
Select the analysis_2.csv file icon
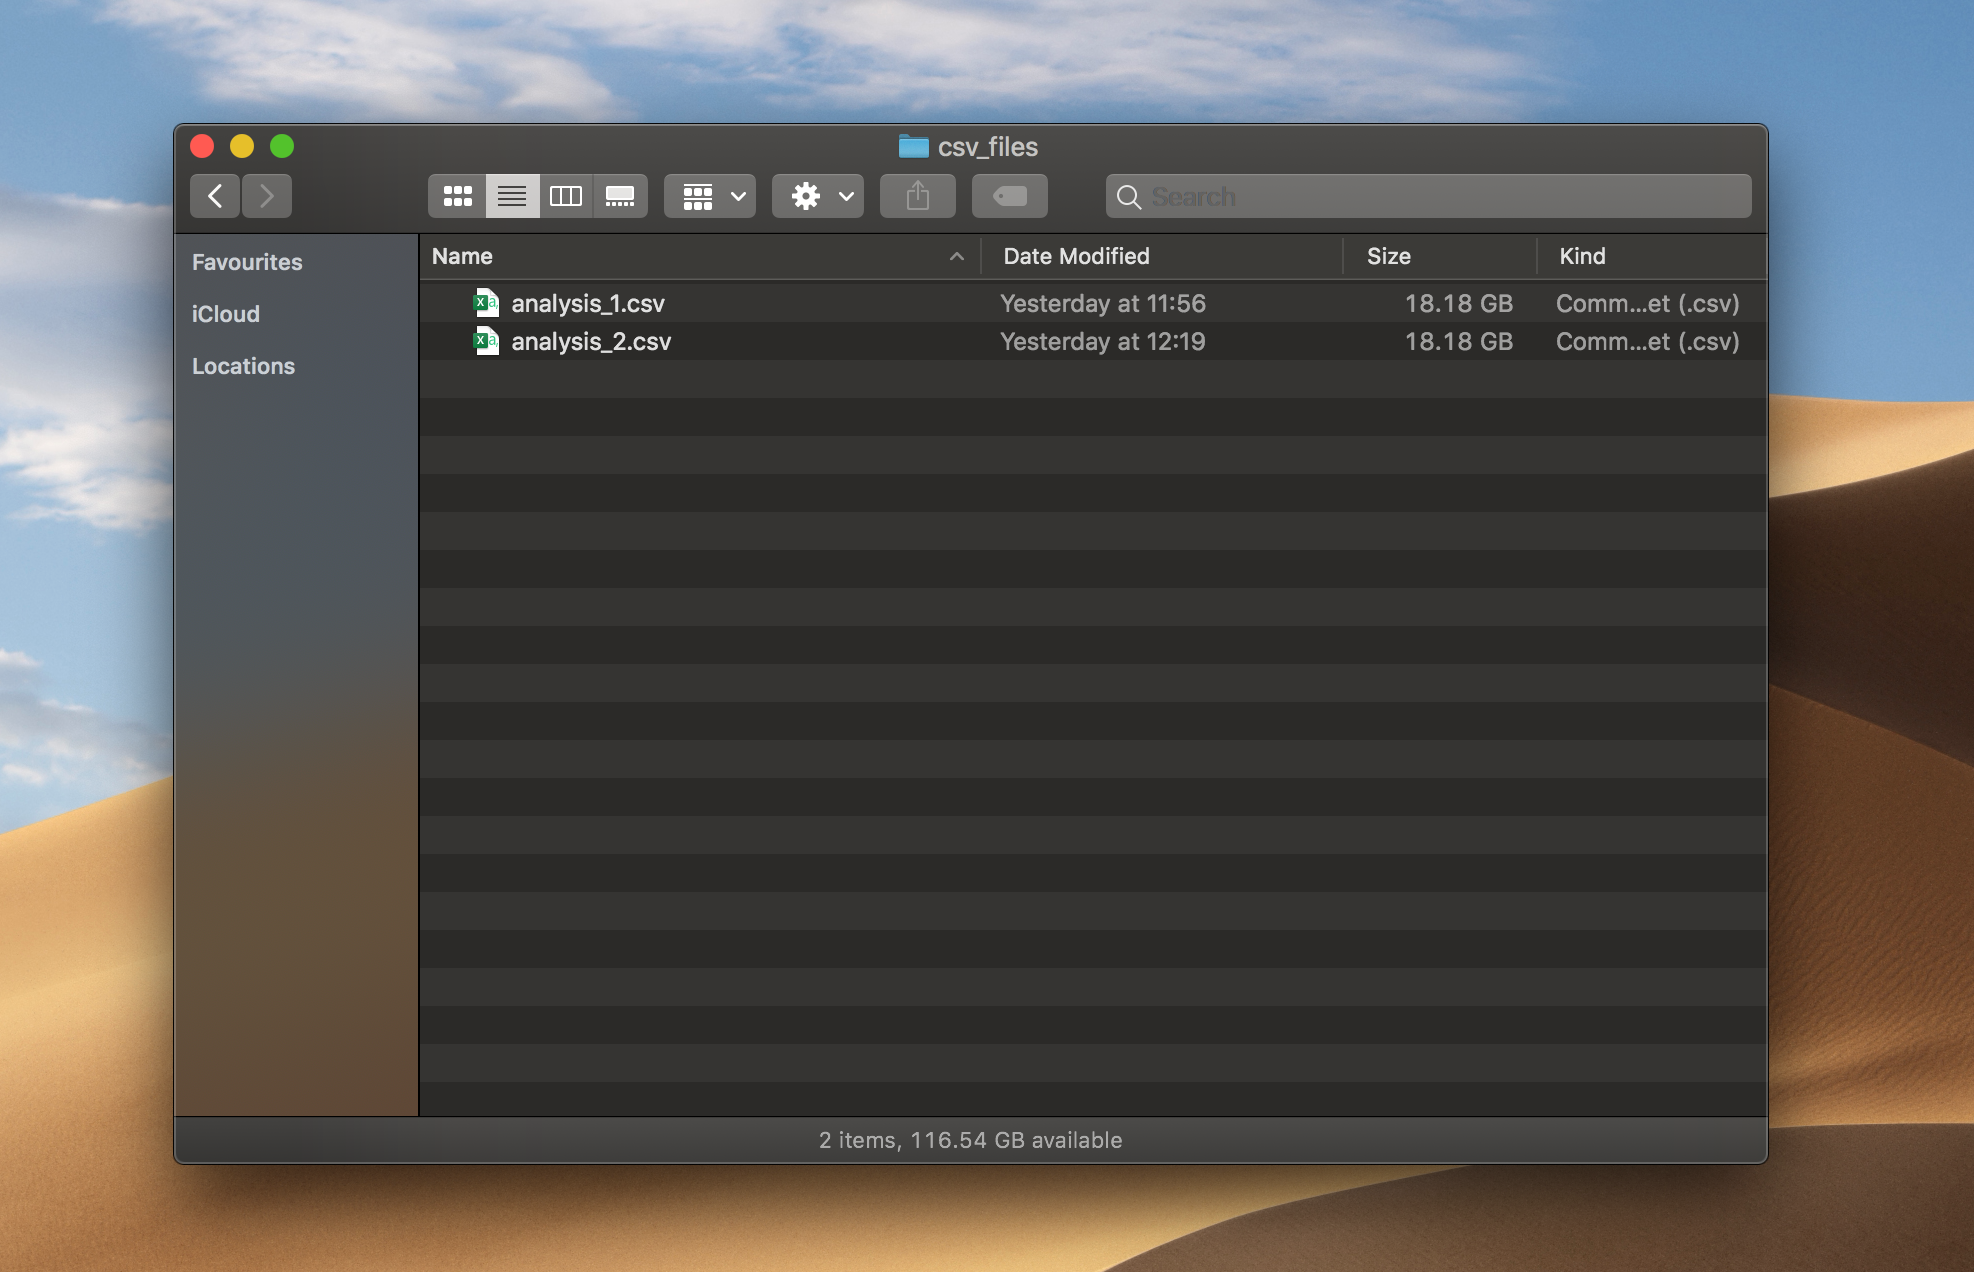486,341
